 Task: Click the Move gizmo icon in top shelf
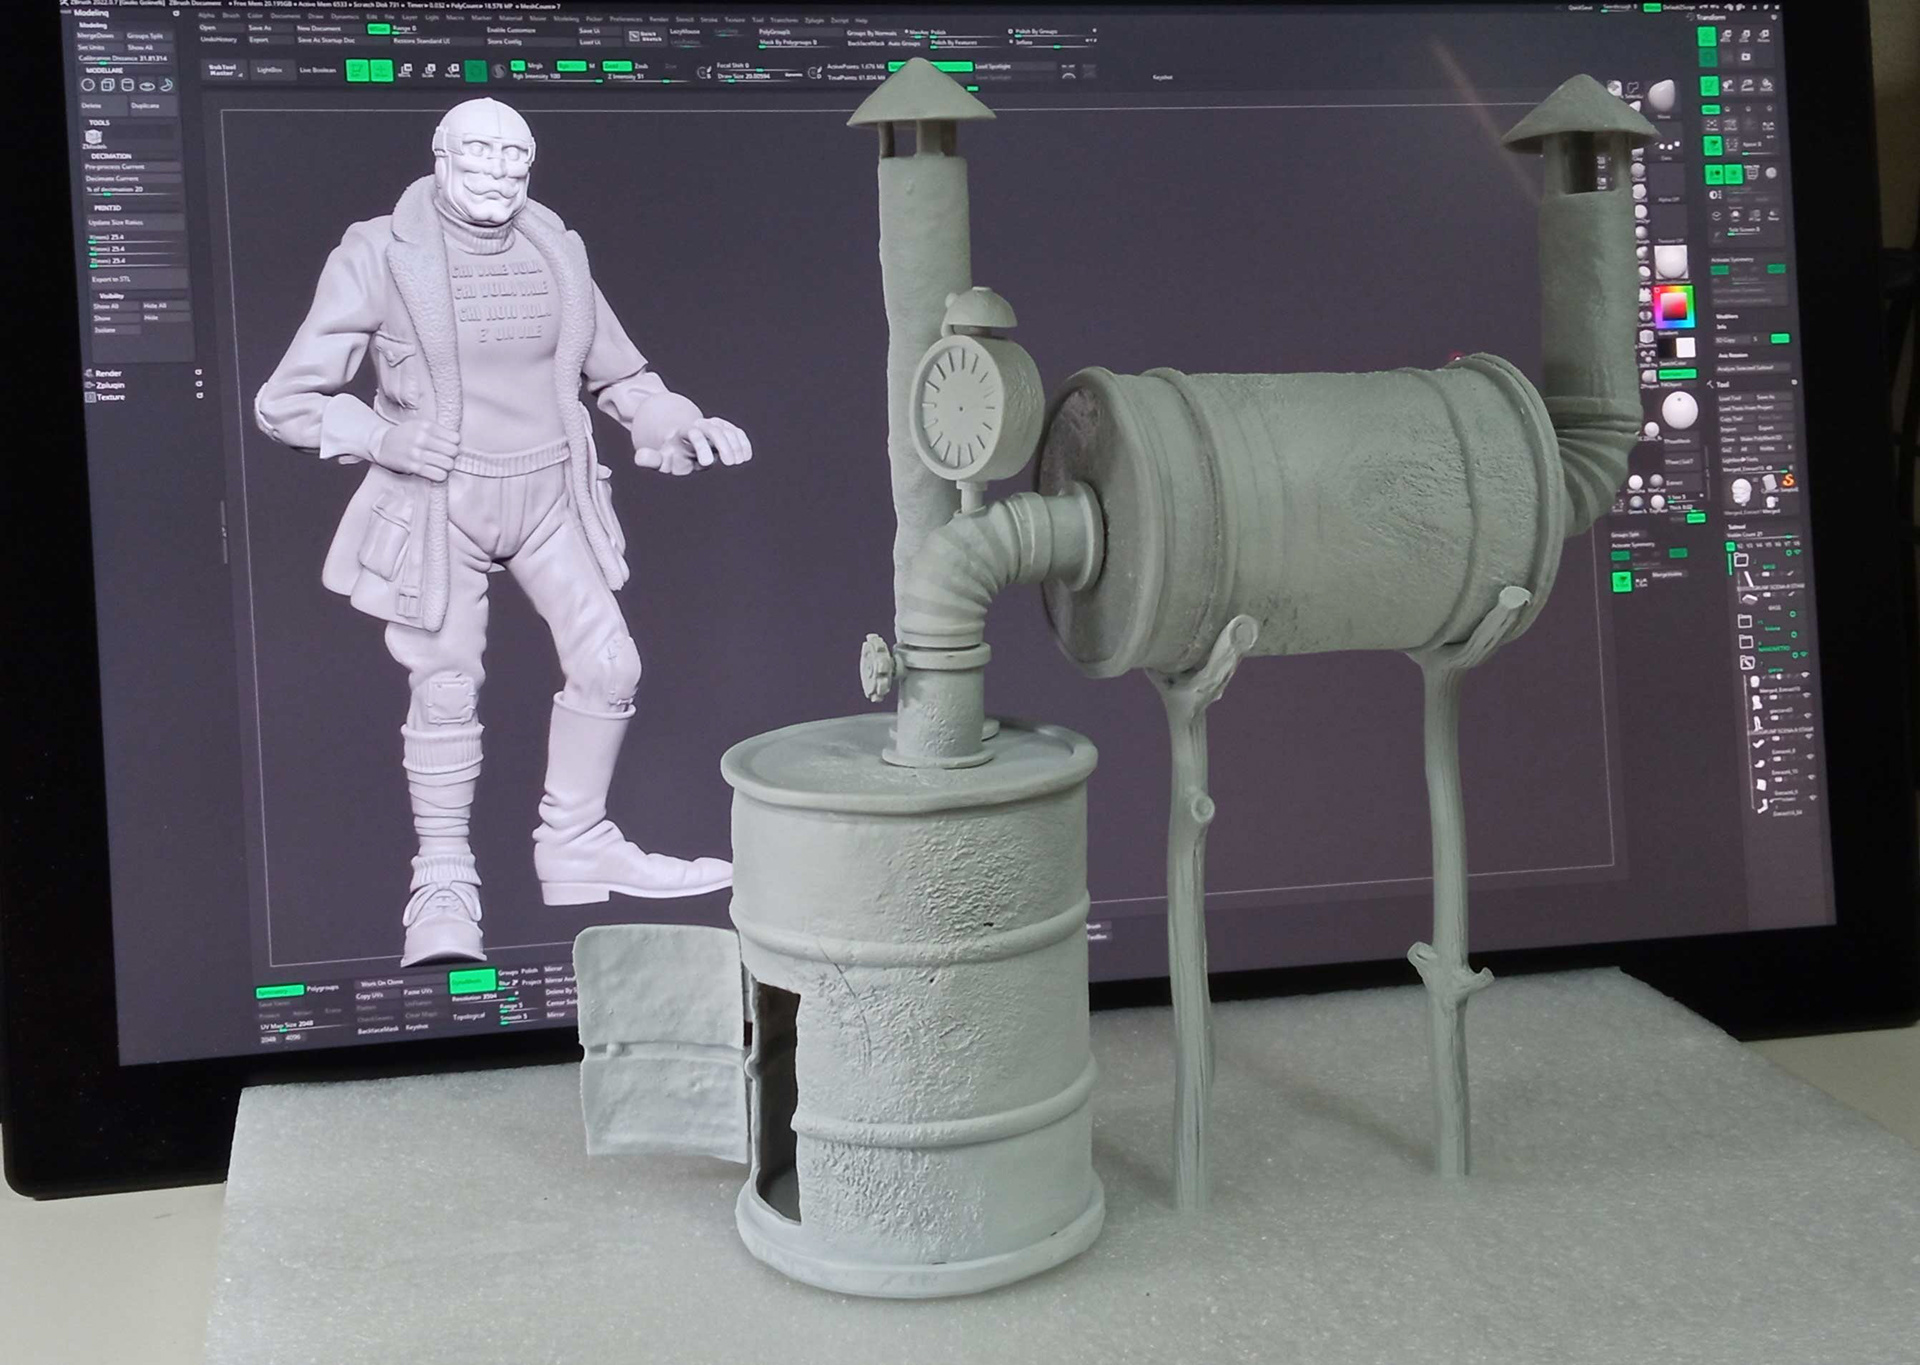(x=405, y=70)
